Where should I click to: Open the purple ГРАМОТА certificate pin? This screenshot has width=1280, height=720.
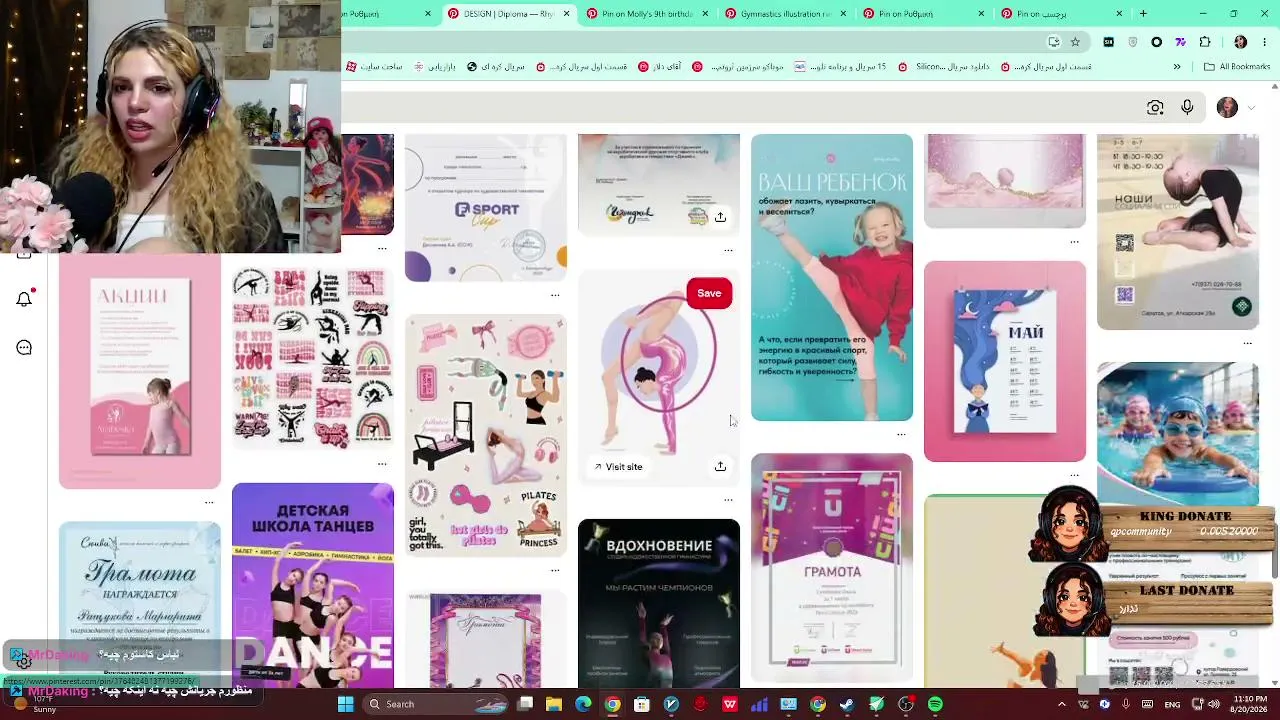pyautogui.click(x=832, y=568)
